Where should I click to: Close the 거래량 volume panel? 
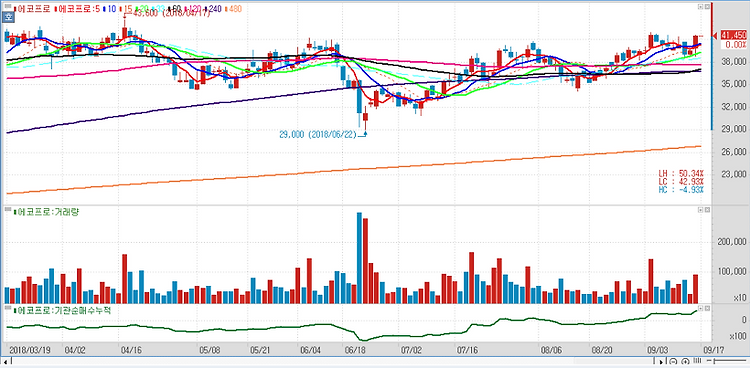pyautogui.click(x=707, y=210)
